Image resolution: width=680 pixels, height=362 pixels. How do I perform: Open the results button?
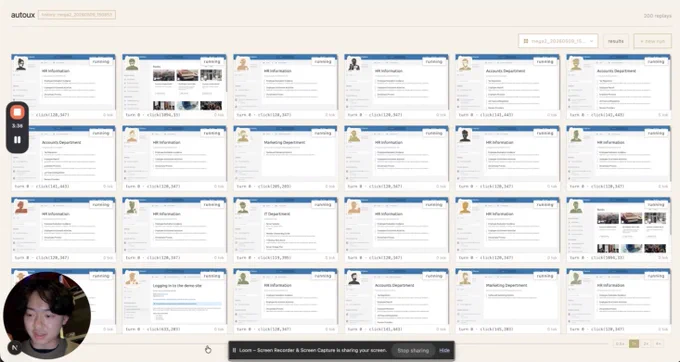615,41
